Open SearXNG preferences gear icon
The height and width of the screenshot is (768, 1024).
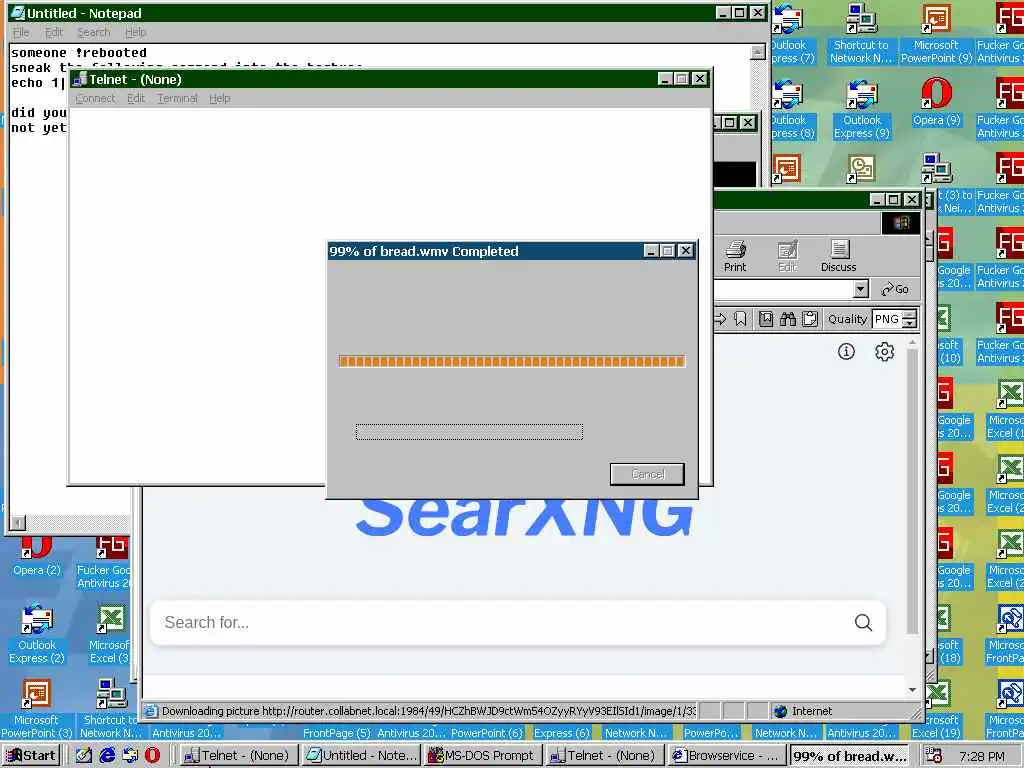coord(884,352)
